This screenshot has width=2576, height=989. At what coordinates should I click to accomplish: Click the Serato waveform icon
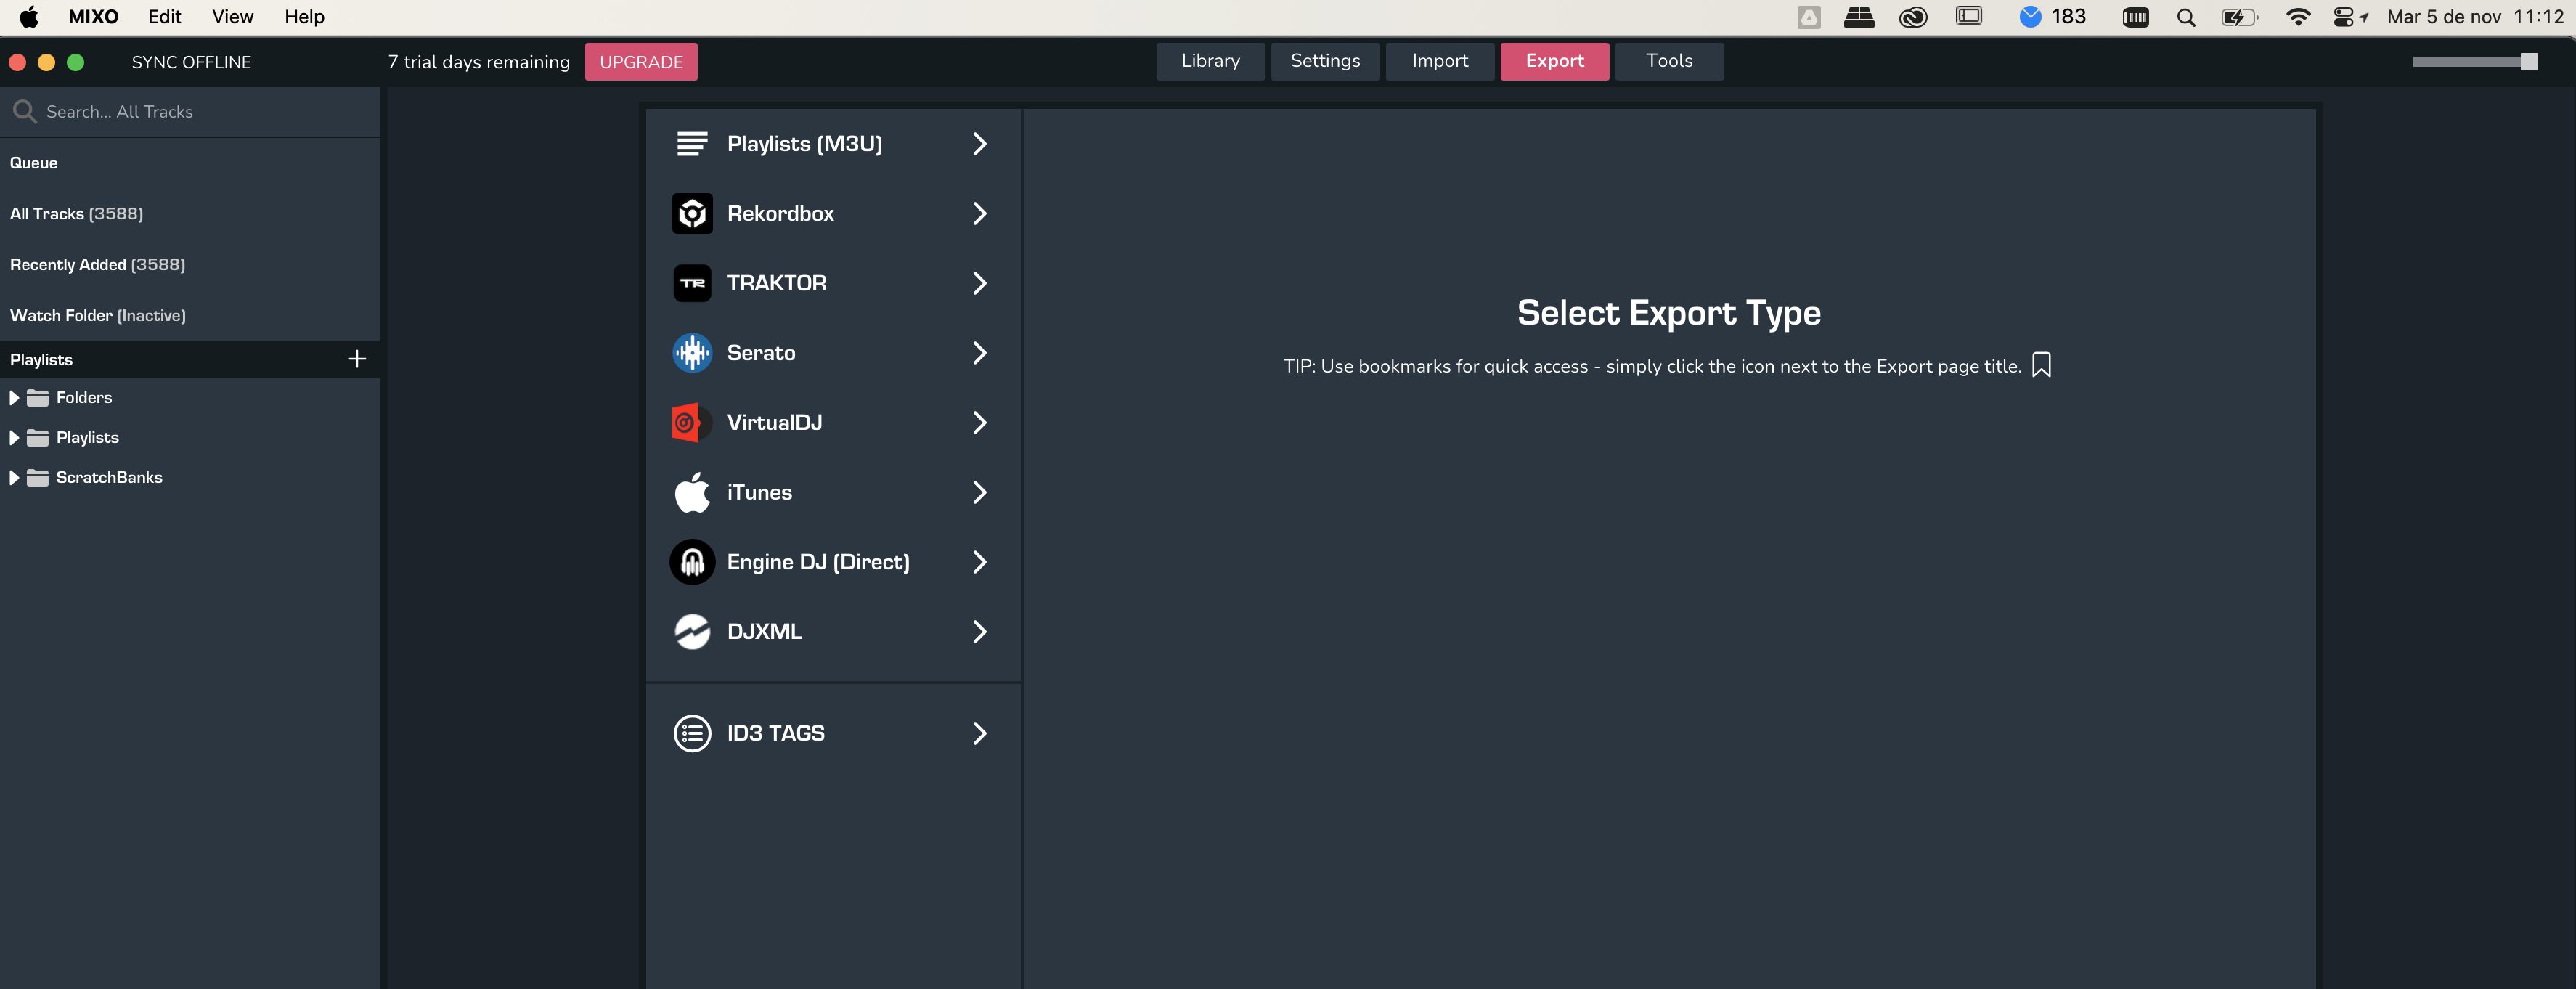click(692, 353)
